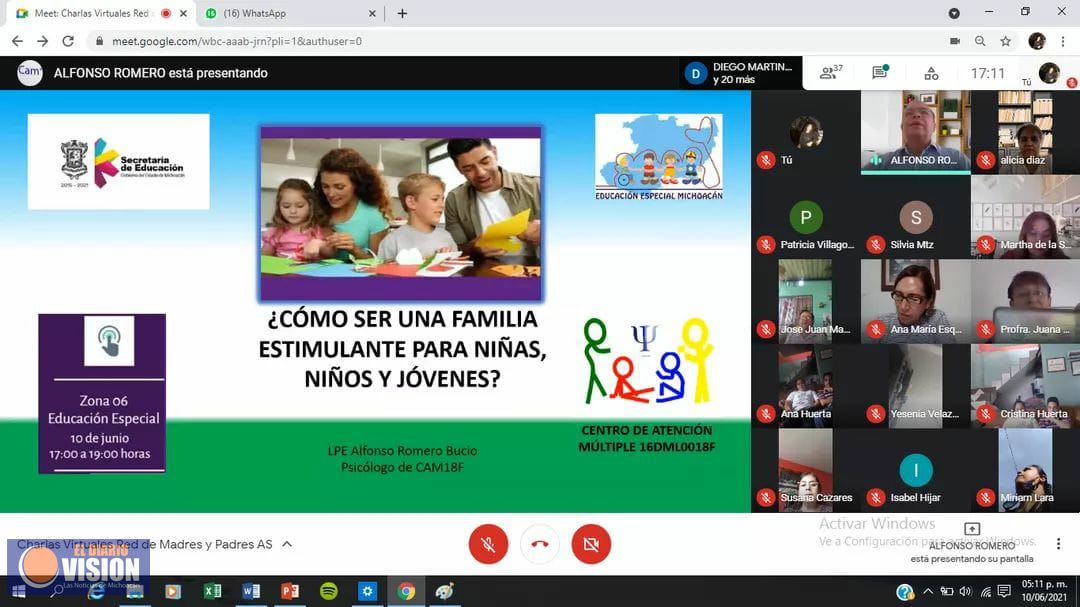Image resolution: width=1080 pixels, height=607 pixels.
Task: Click your self-view avatar at top right
Action: click(x=1049, y=72)
